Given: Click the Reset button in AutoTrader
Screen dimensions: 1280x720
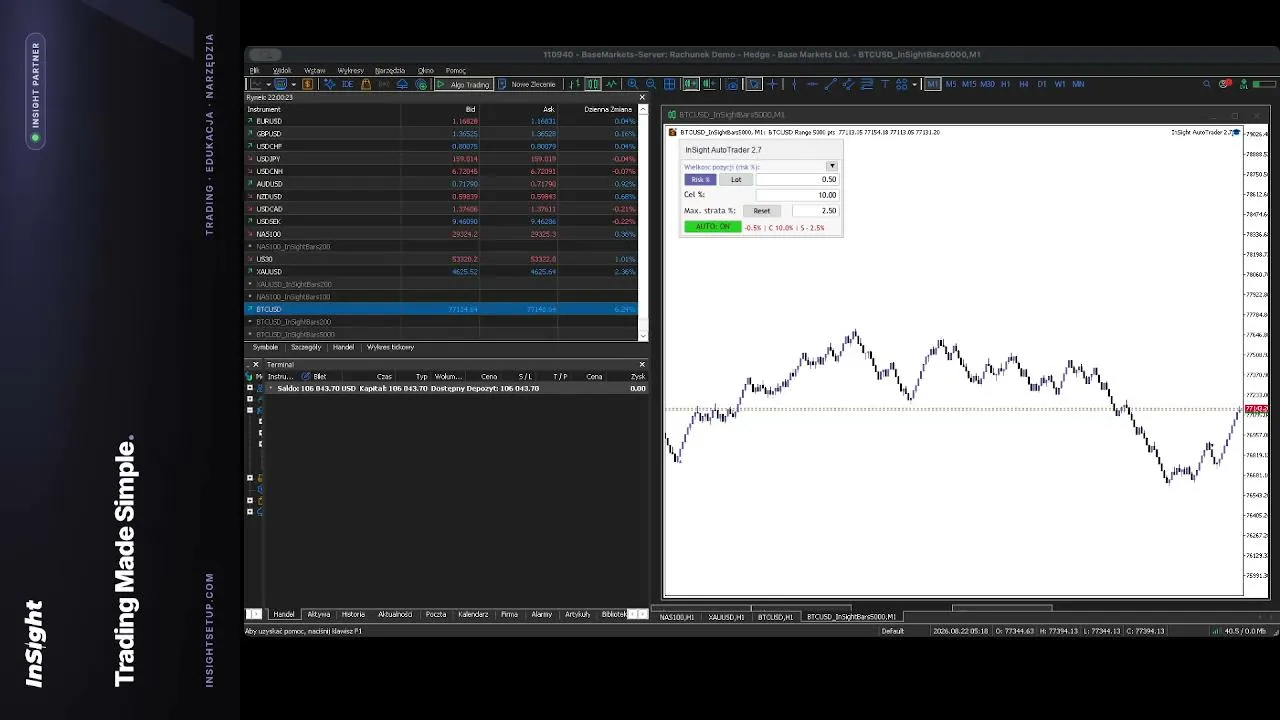Looking at the screenshot, I should [x=762, y=211].
